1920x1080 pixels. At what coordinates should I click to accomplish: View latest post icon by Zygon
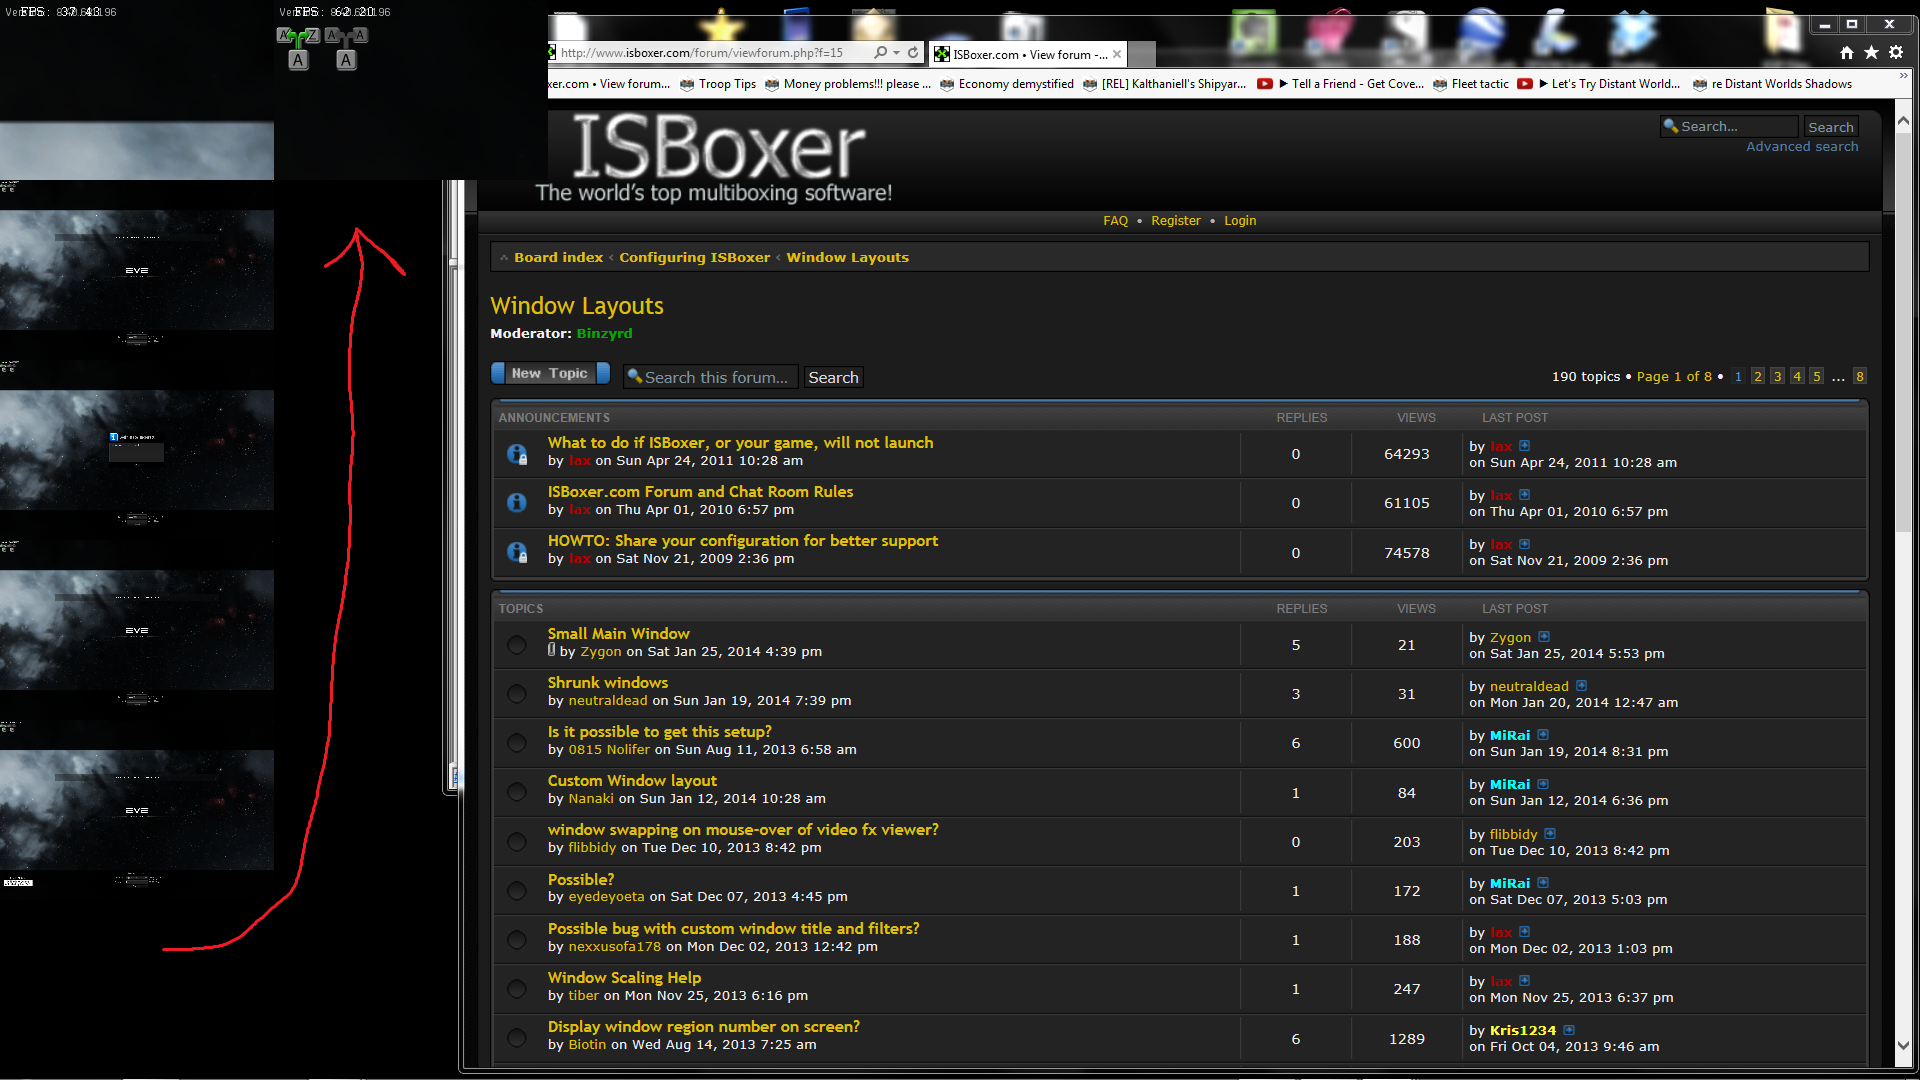pyautogui.click(x=1544, y=637)
